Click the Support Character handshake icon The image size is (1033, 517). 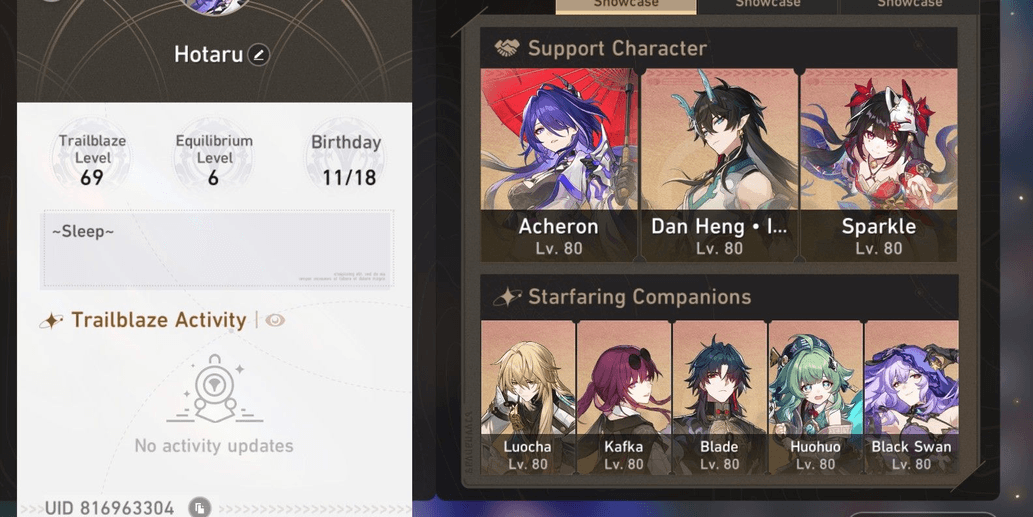point(507,48)
